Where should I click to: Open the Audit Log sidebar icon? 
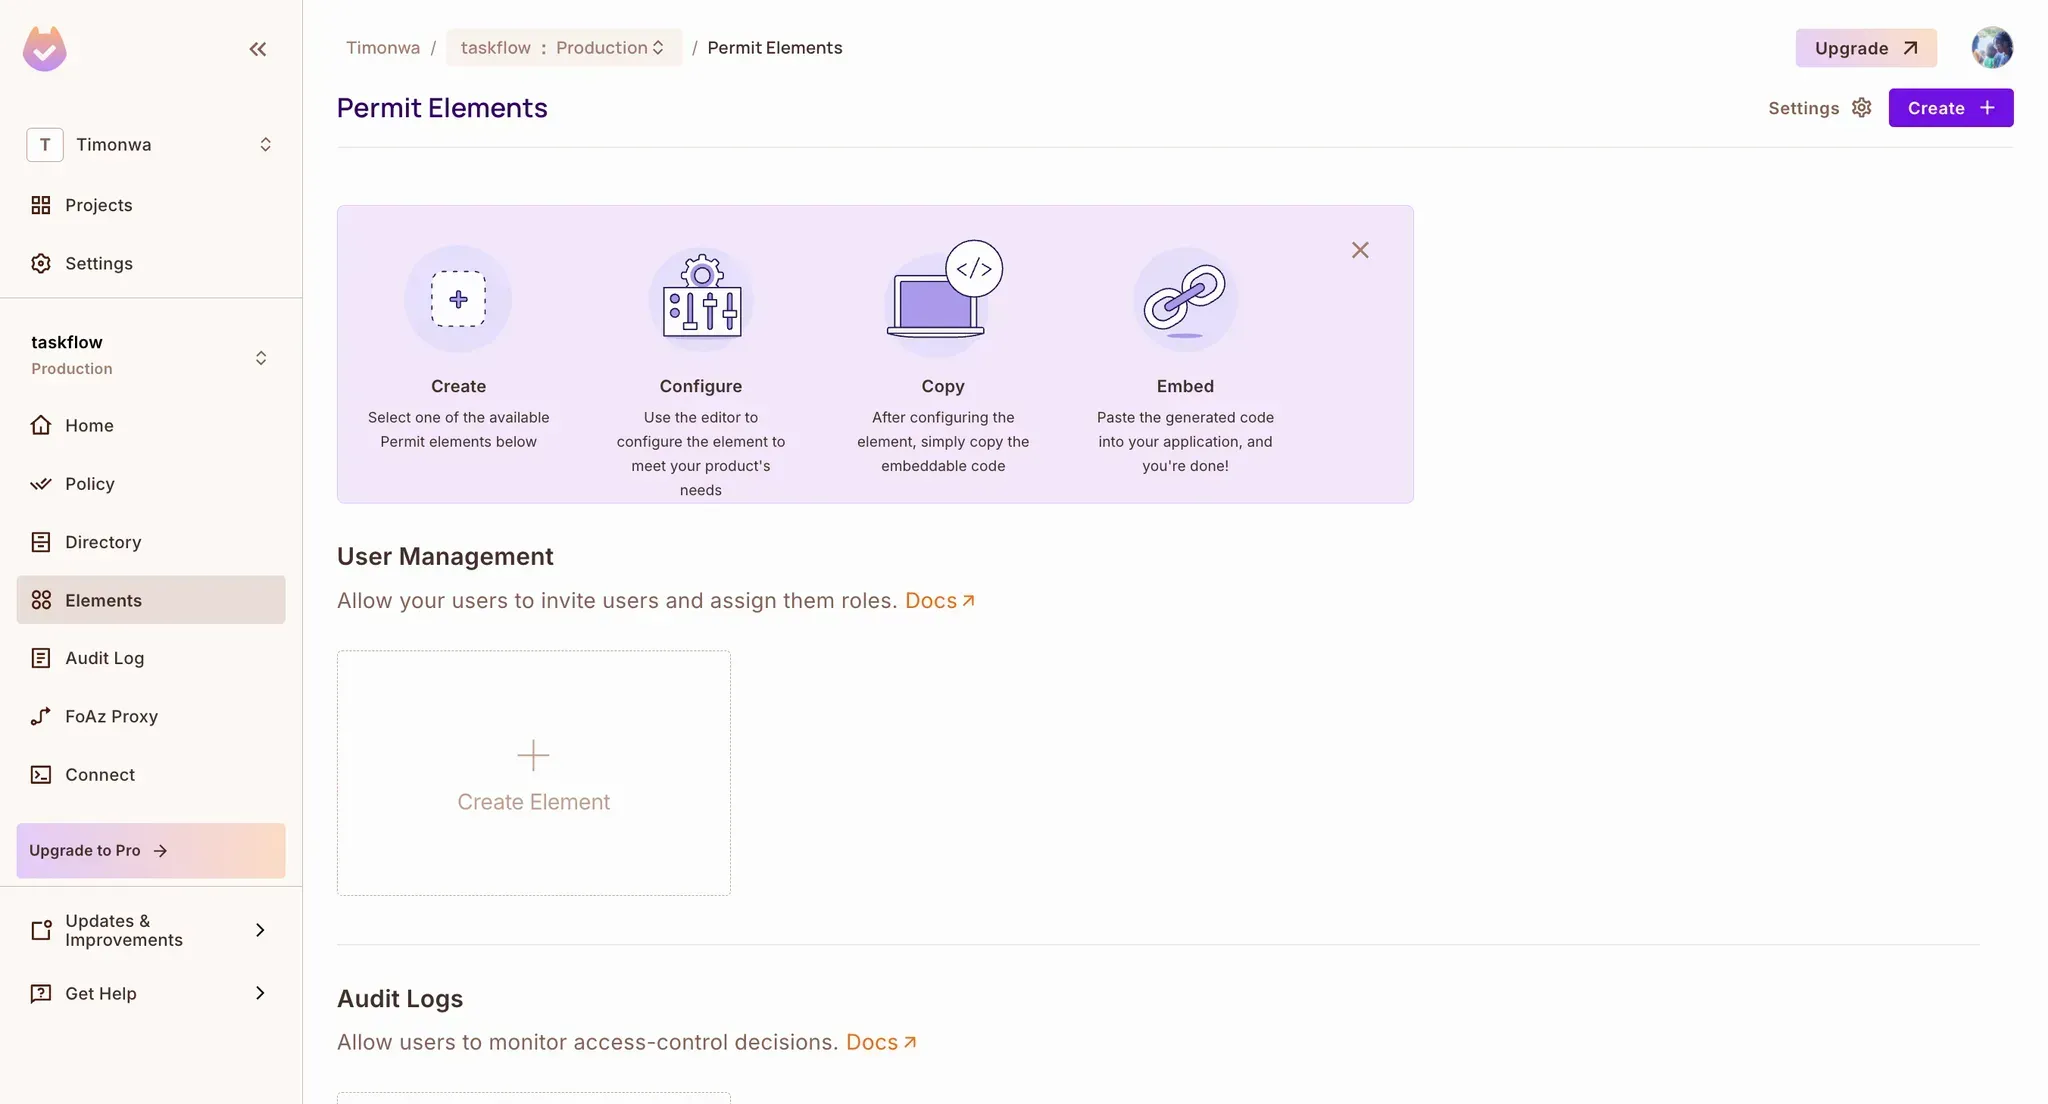pyautogui.click(x=41, y=658)
